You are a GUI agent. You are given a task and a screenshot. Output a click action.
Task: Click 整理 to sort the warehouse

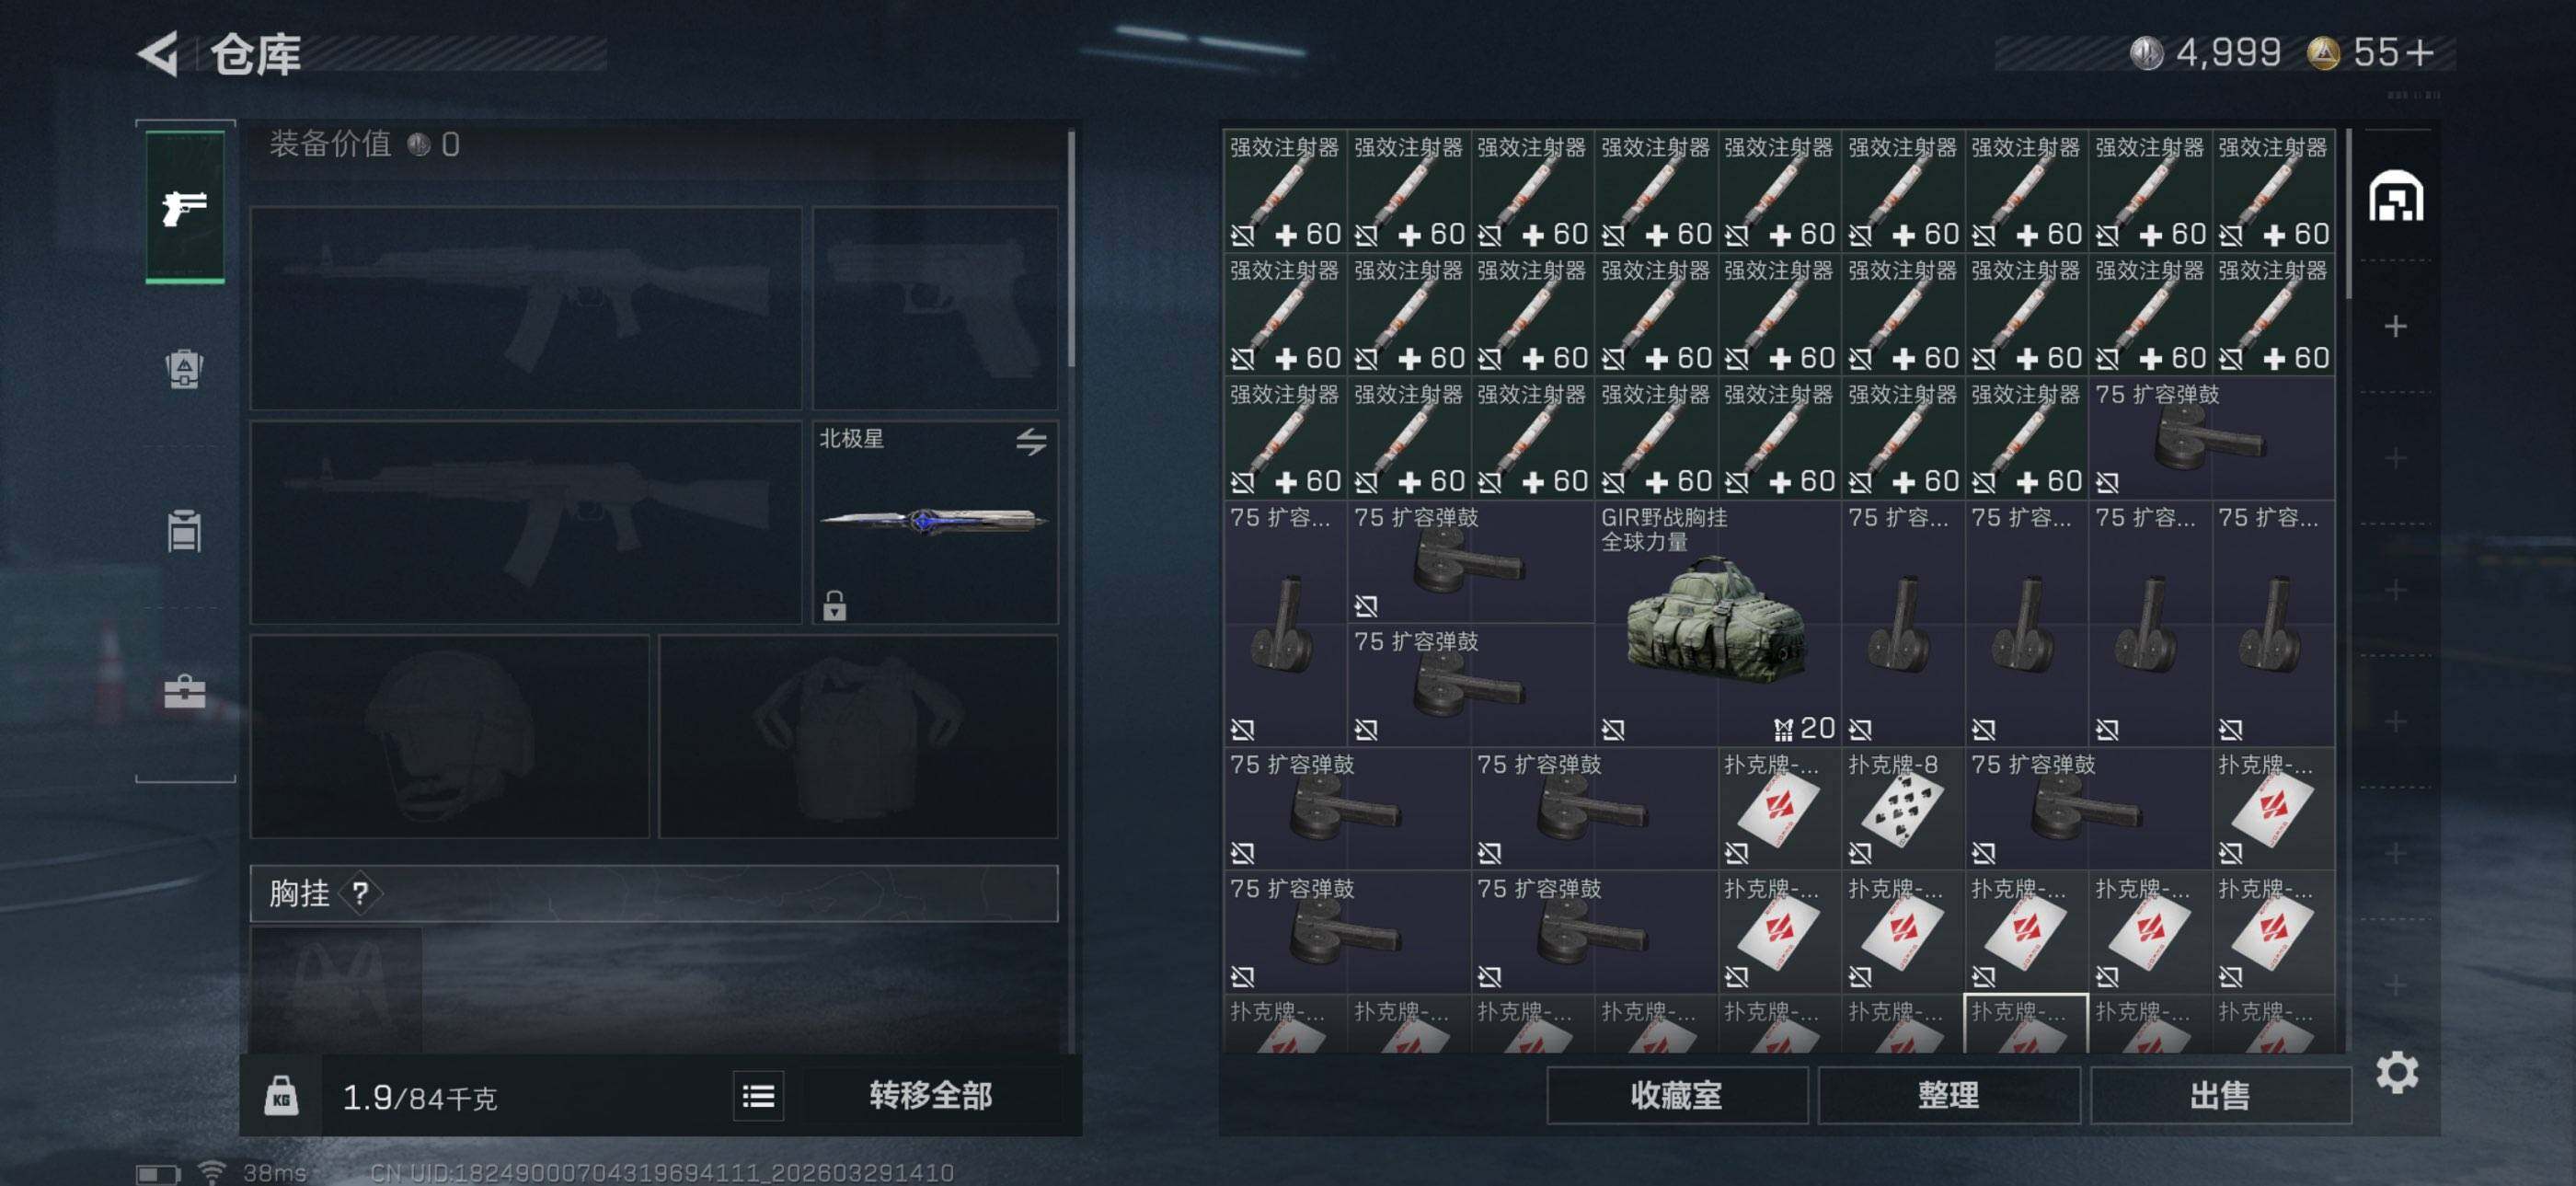[x=1949, y=1095]
